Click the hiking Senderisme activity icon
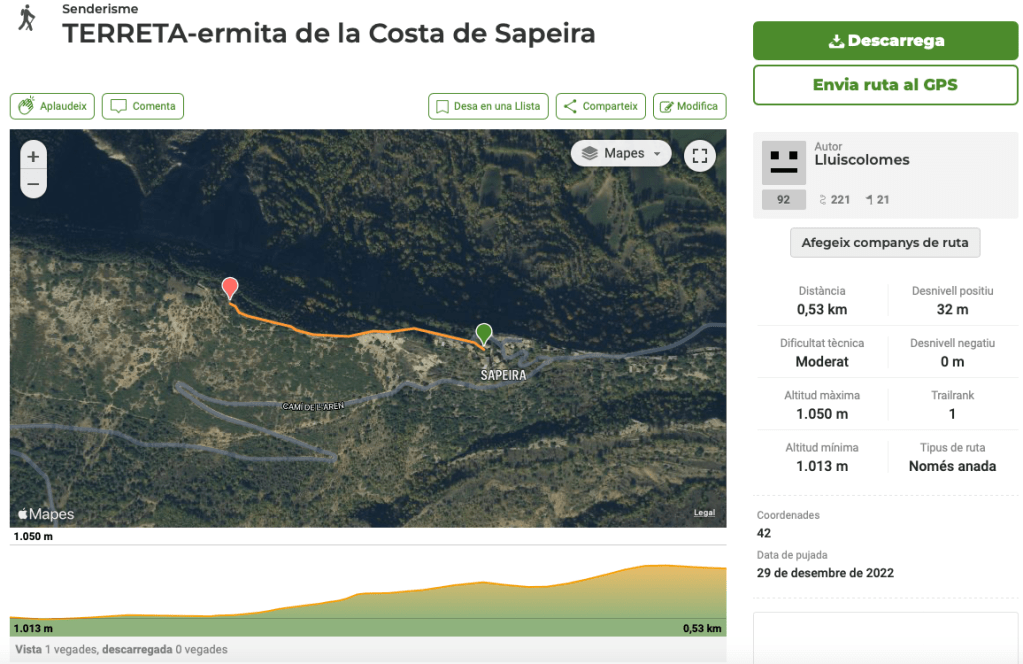 tap(27, 17)
